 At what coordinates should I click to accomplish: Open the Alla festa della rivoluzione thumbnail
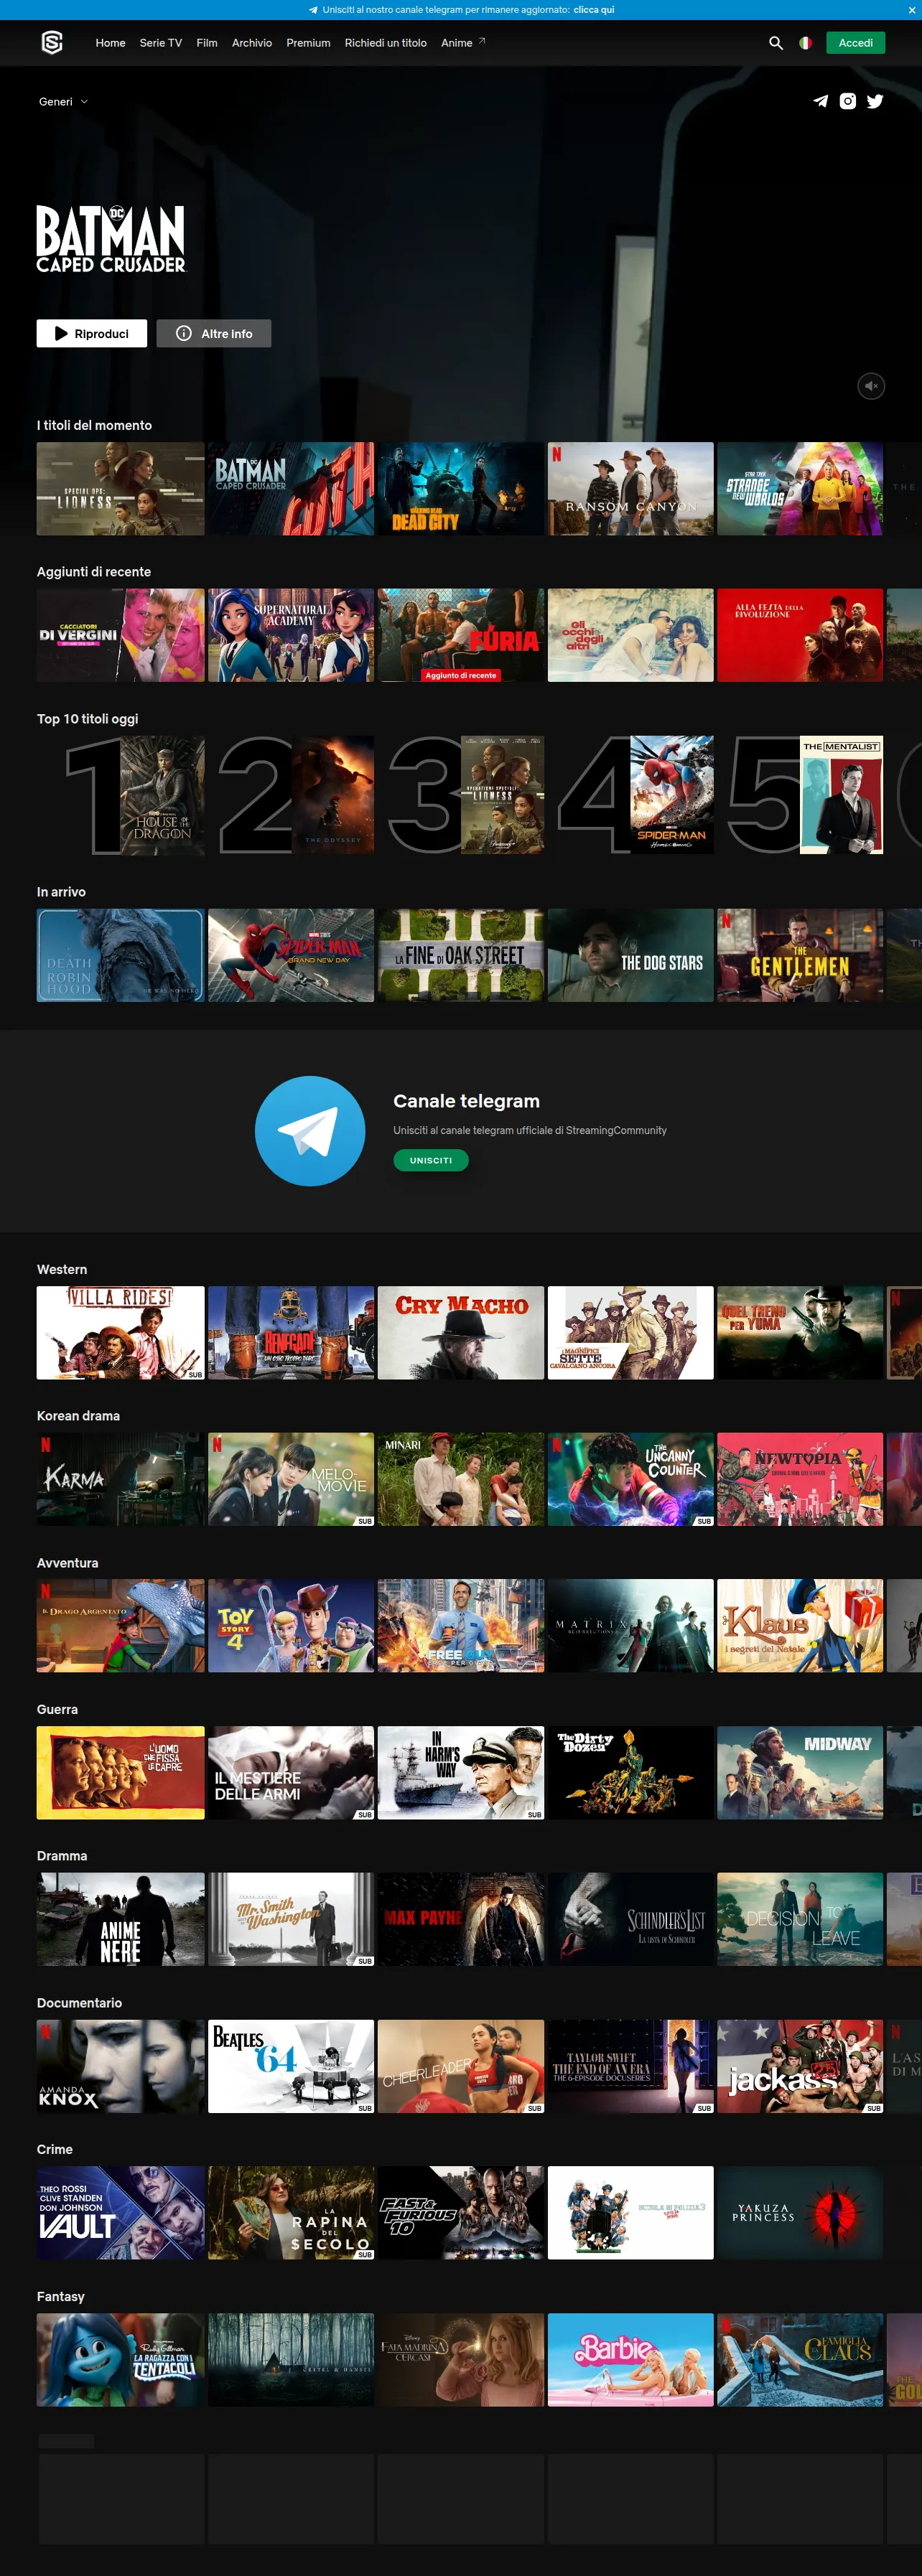point(800,635)
